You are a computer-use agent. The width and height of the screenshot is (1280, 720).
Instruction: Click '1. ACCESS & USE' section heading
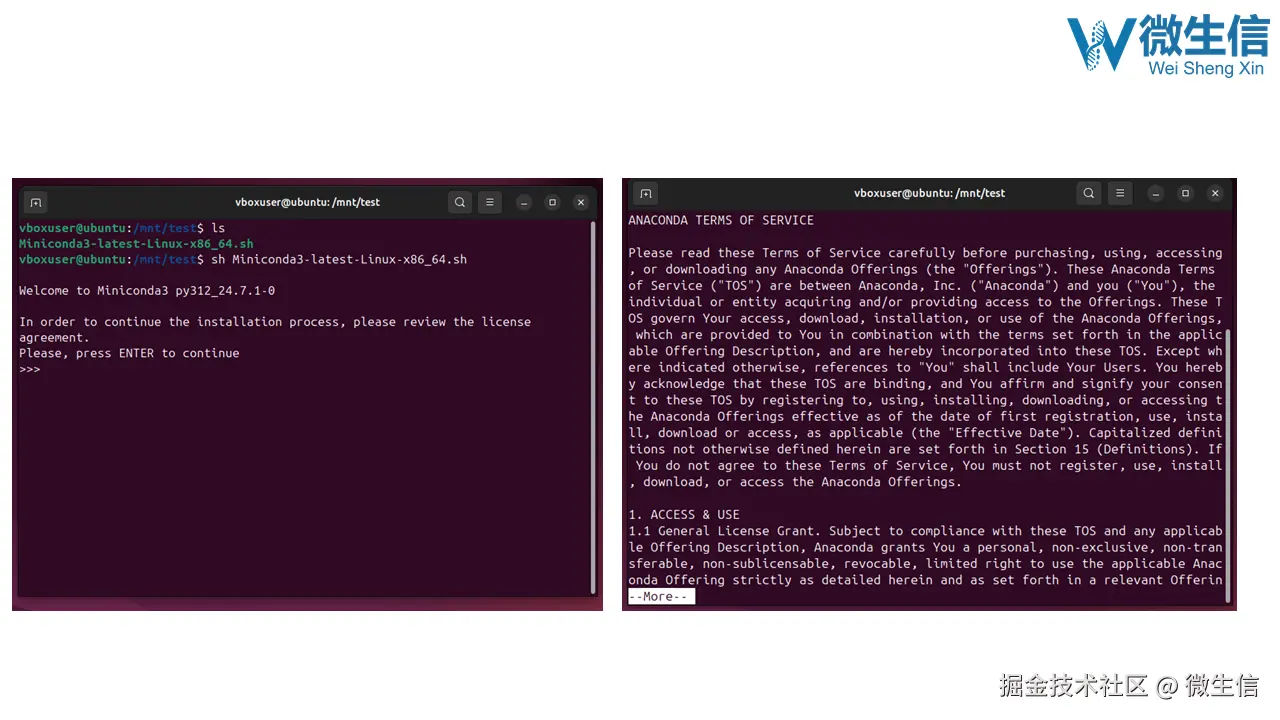tap(684, 515)
